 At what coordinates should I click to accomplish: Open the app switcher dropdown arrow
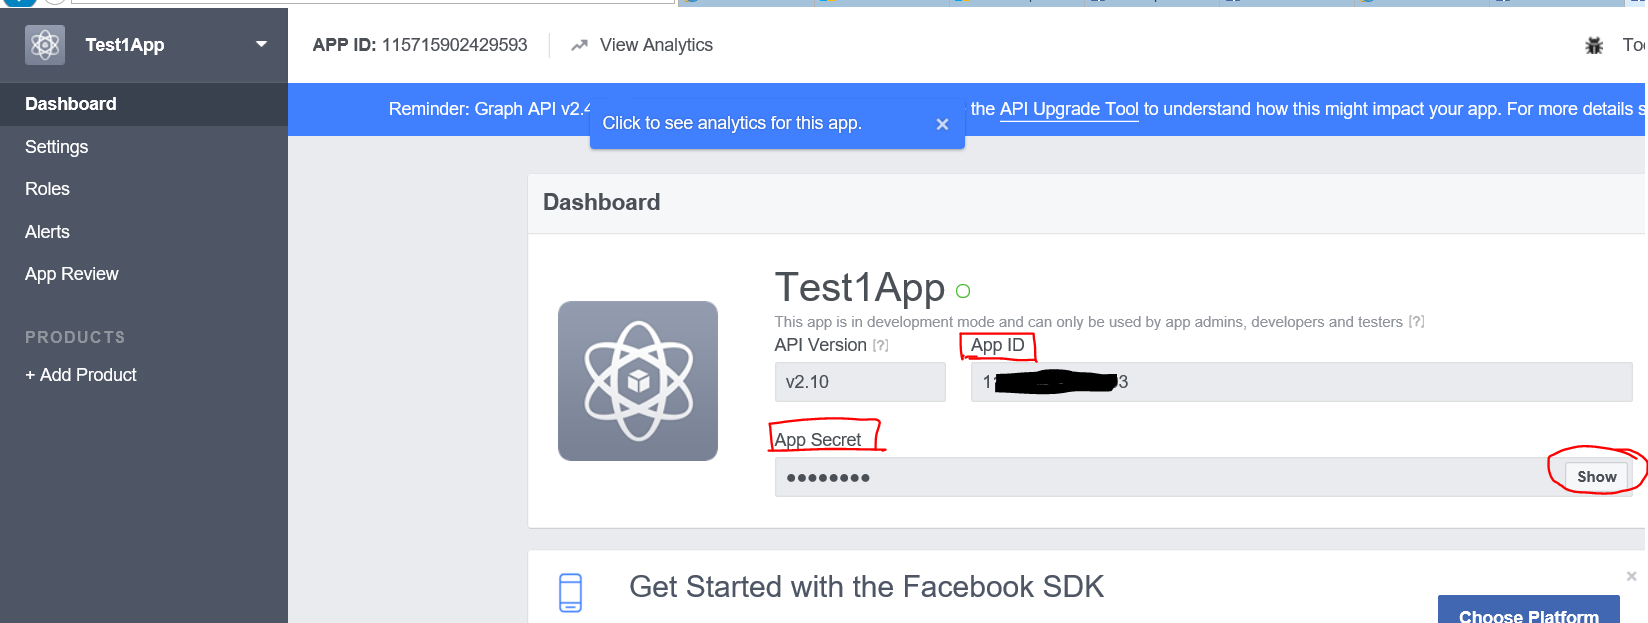tap(261, 44)
